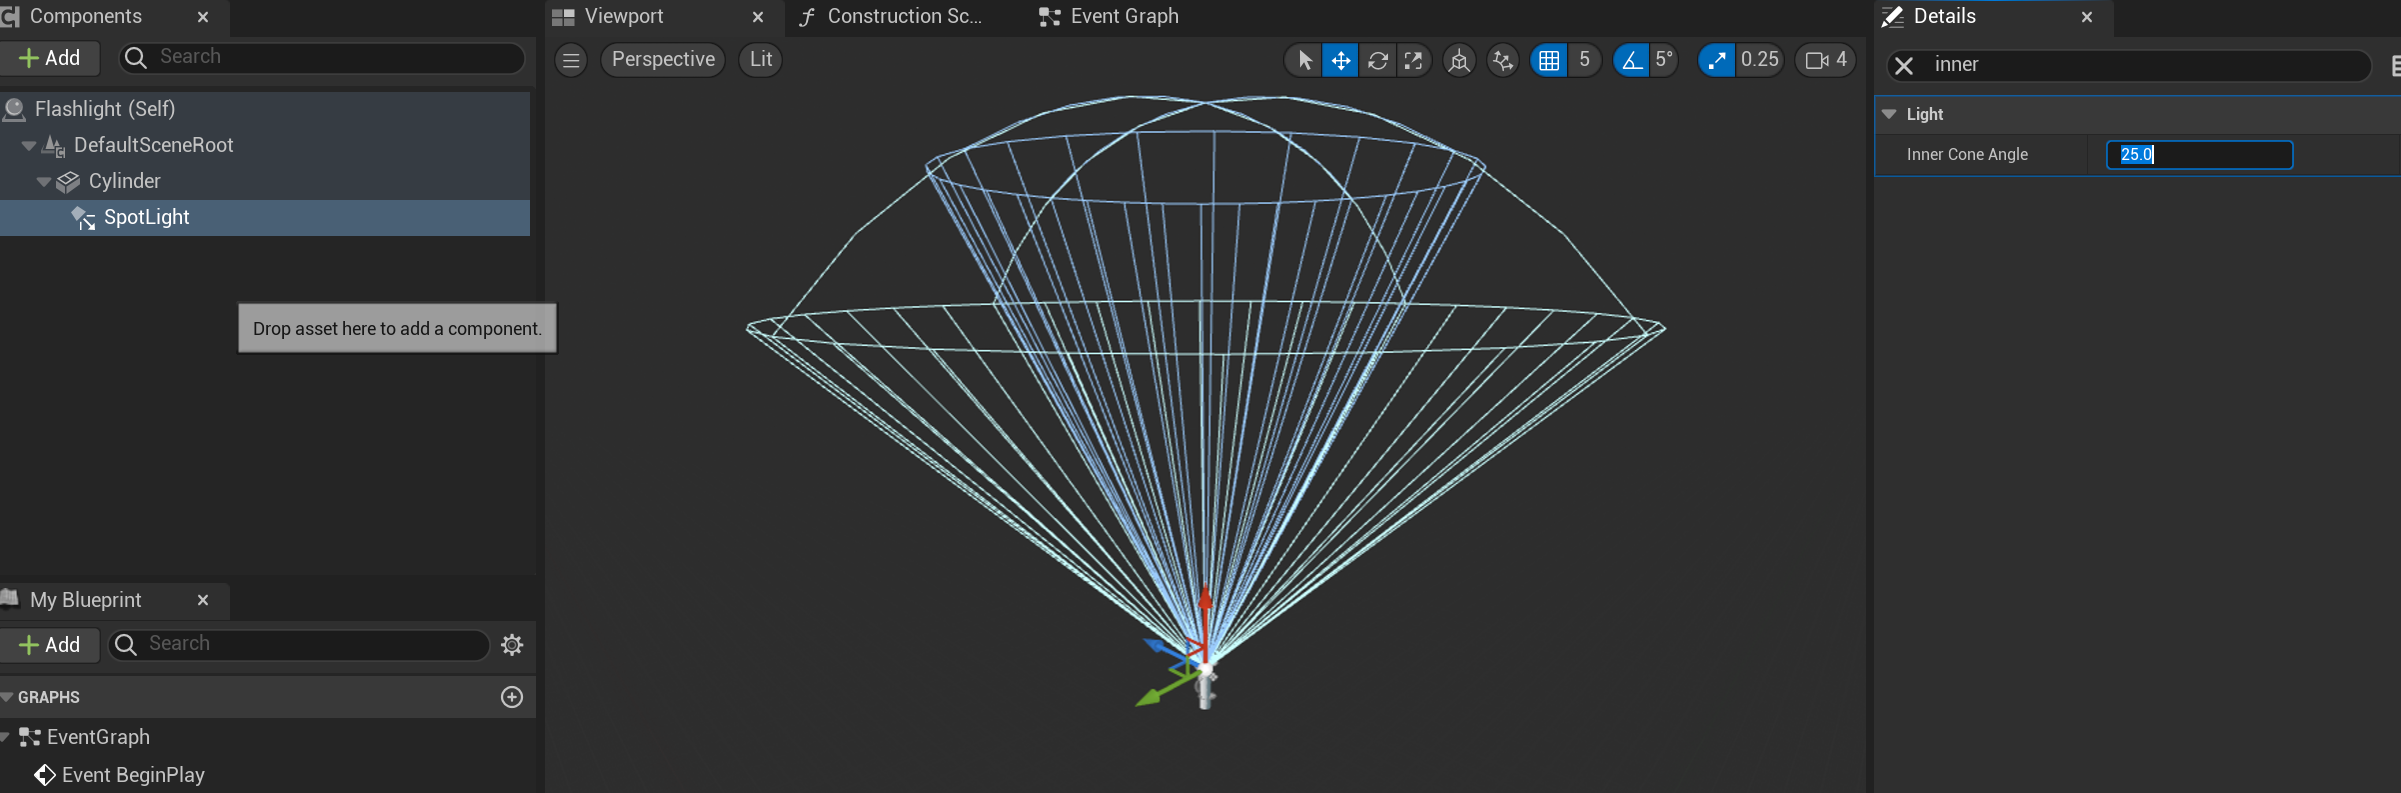Choose the Scale gizmo tool
This screenshot has width=2401, height=793.
pos(1413,60)
